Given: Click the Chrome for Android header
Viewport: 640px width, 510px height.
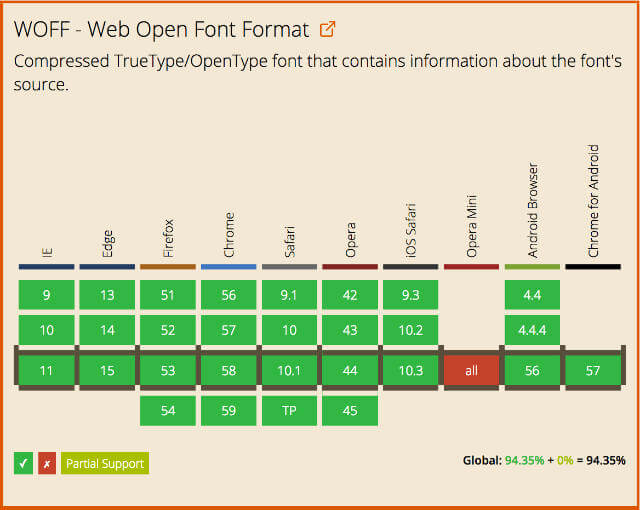Looking at the screenshot, I should point(593,202).
